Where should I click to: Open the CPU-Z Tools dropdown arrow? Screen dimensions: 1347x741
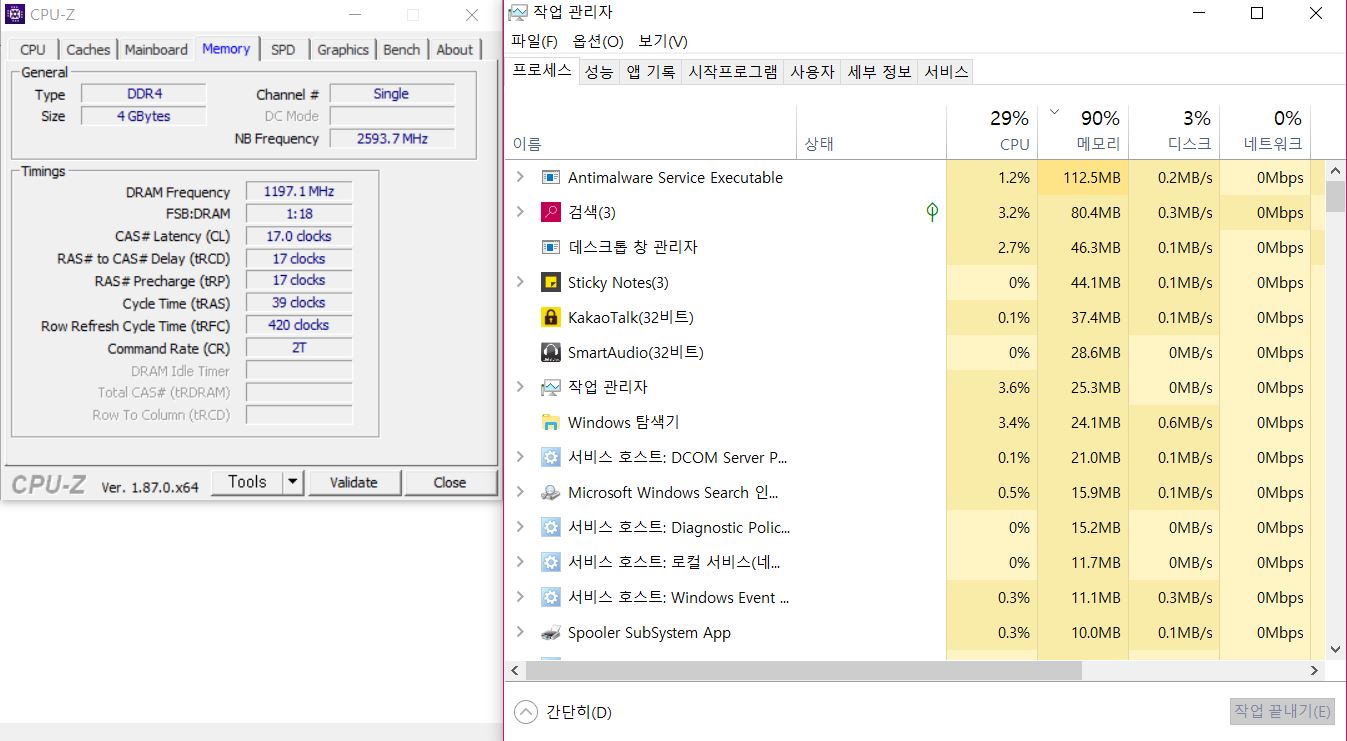pos(292,482)
